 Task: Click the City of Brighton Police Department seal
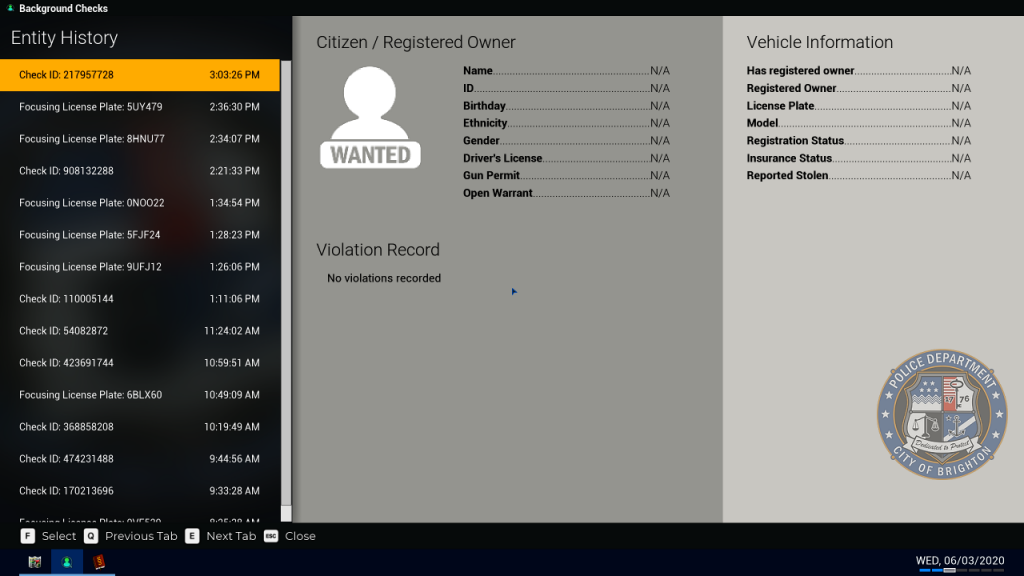coord(940,414)
